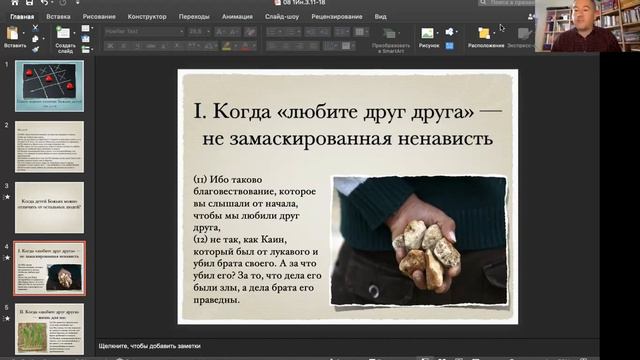This screenshot has width=640, height=360.
Task: Open the Undo history dropdown arrow
Action: (52, 3)
